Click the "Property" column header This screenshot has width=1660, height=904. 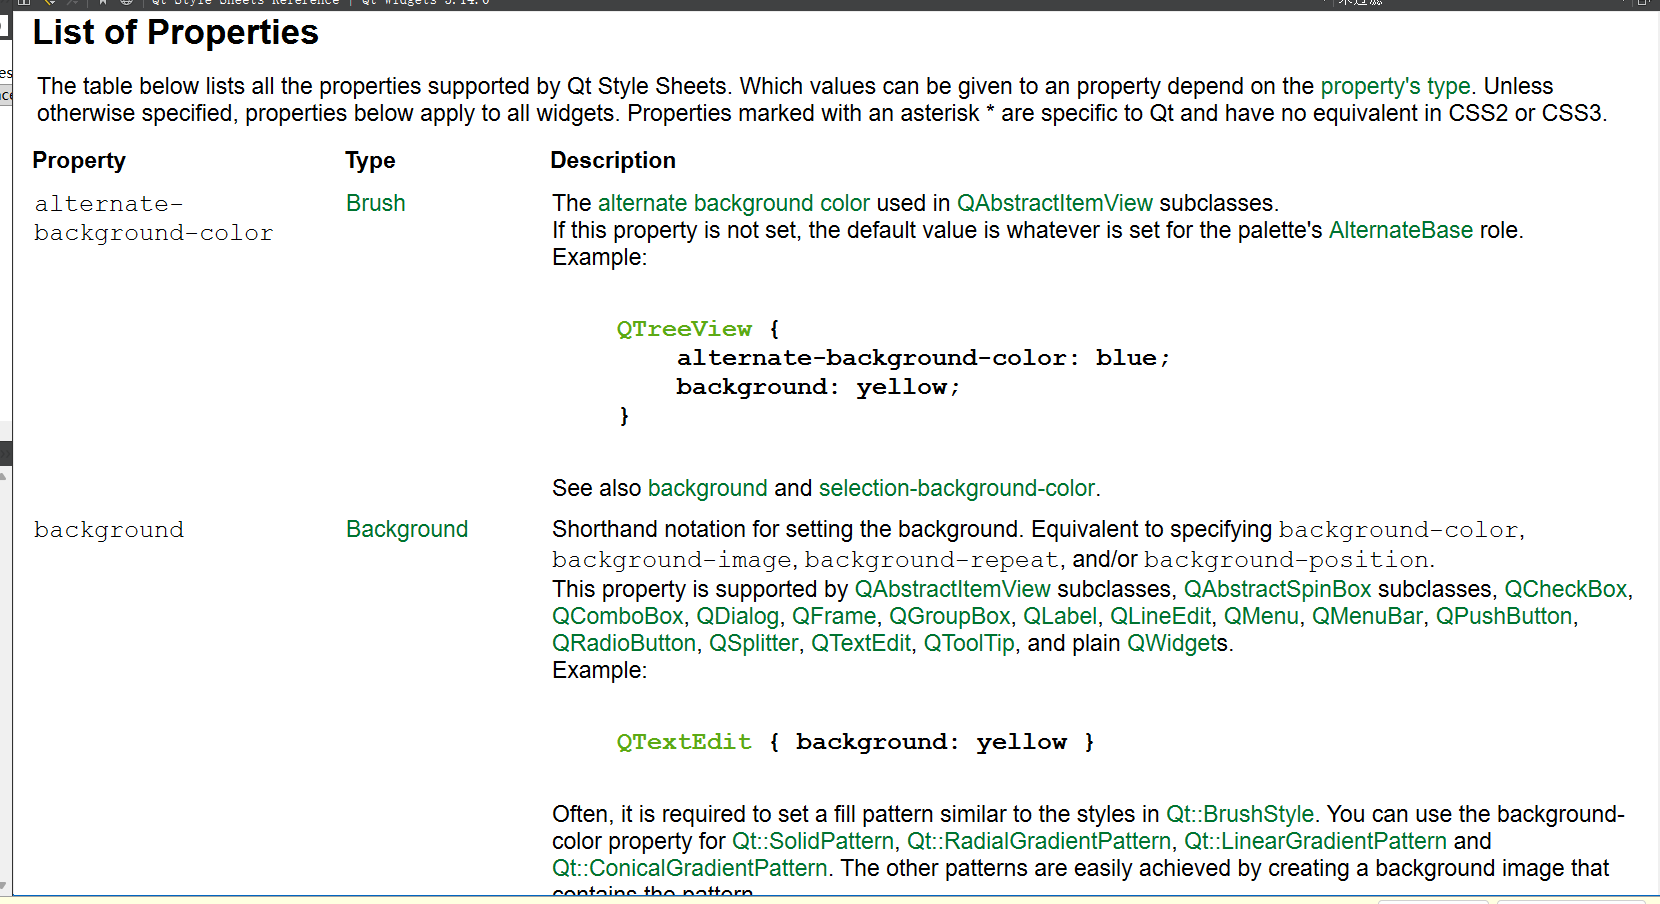79,160
